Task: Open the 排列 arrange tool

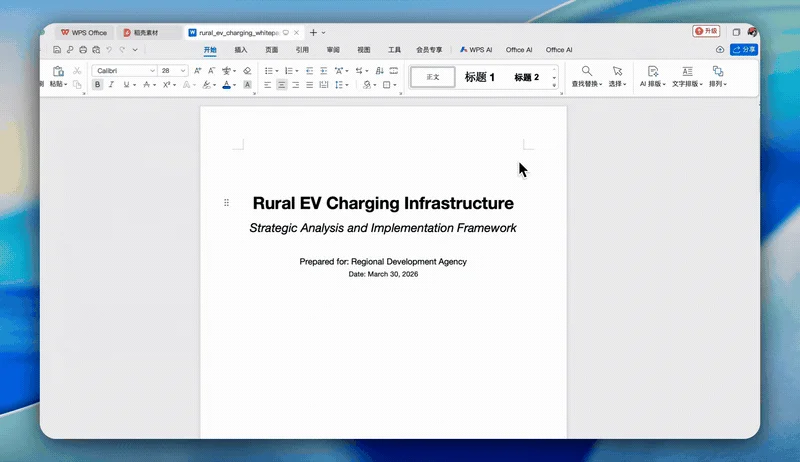Action: tap(718, 76)
